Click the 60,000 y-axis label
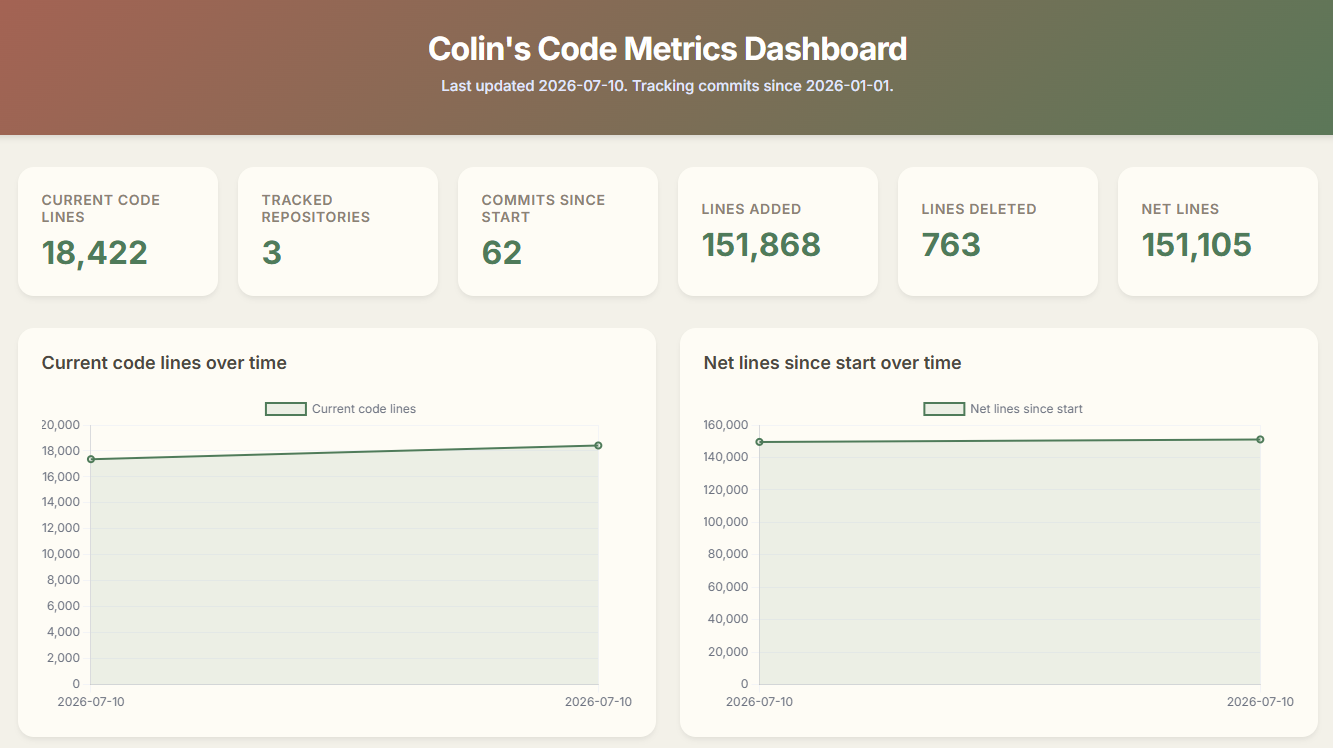 [x=729, y=587]
